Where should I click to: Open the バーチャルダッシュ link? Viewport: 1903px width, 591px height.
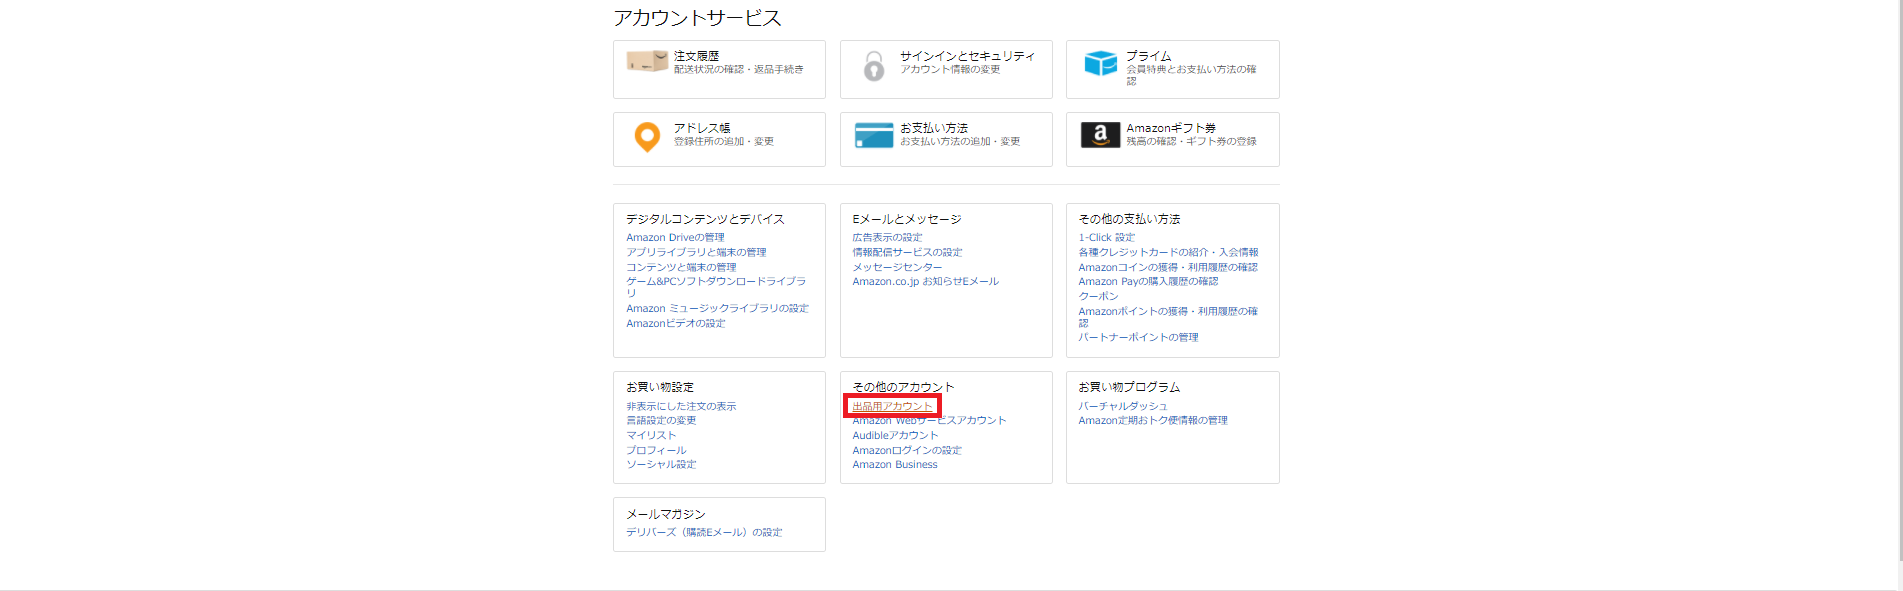[x=1123, y=407]
